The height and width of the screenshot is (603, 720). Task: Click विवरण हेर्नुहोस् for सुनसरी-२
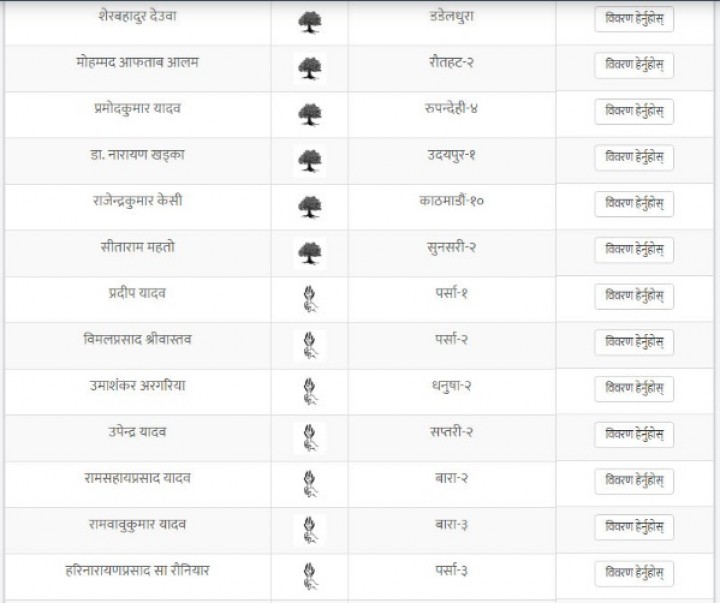pyautogui.click(x=634, y=250)
